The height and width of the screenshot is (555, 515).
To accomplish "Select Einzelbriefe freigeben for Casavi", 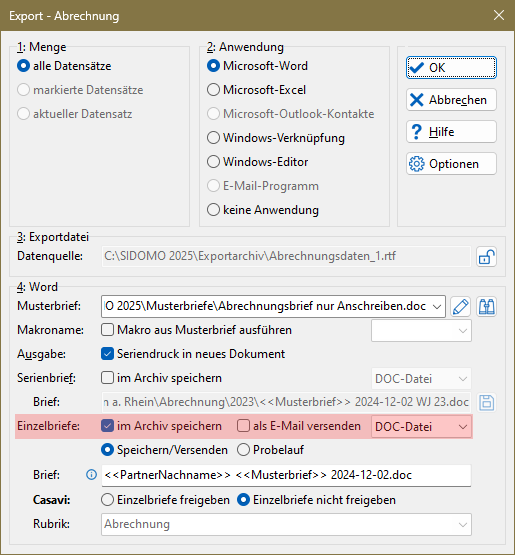I will [108, 500].
